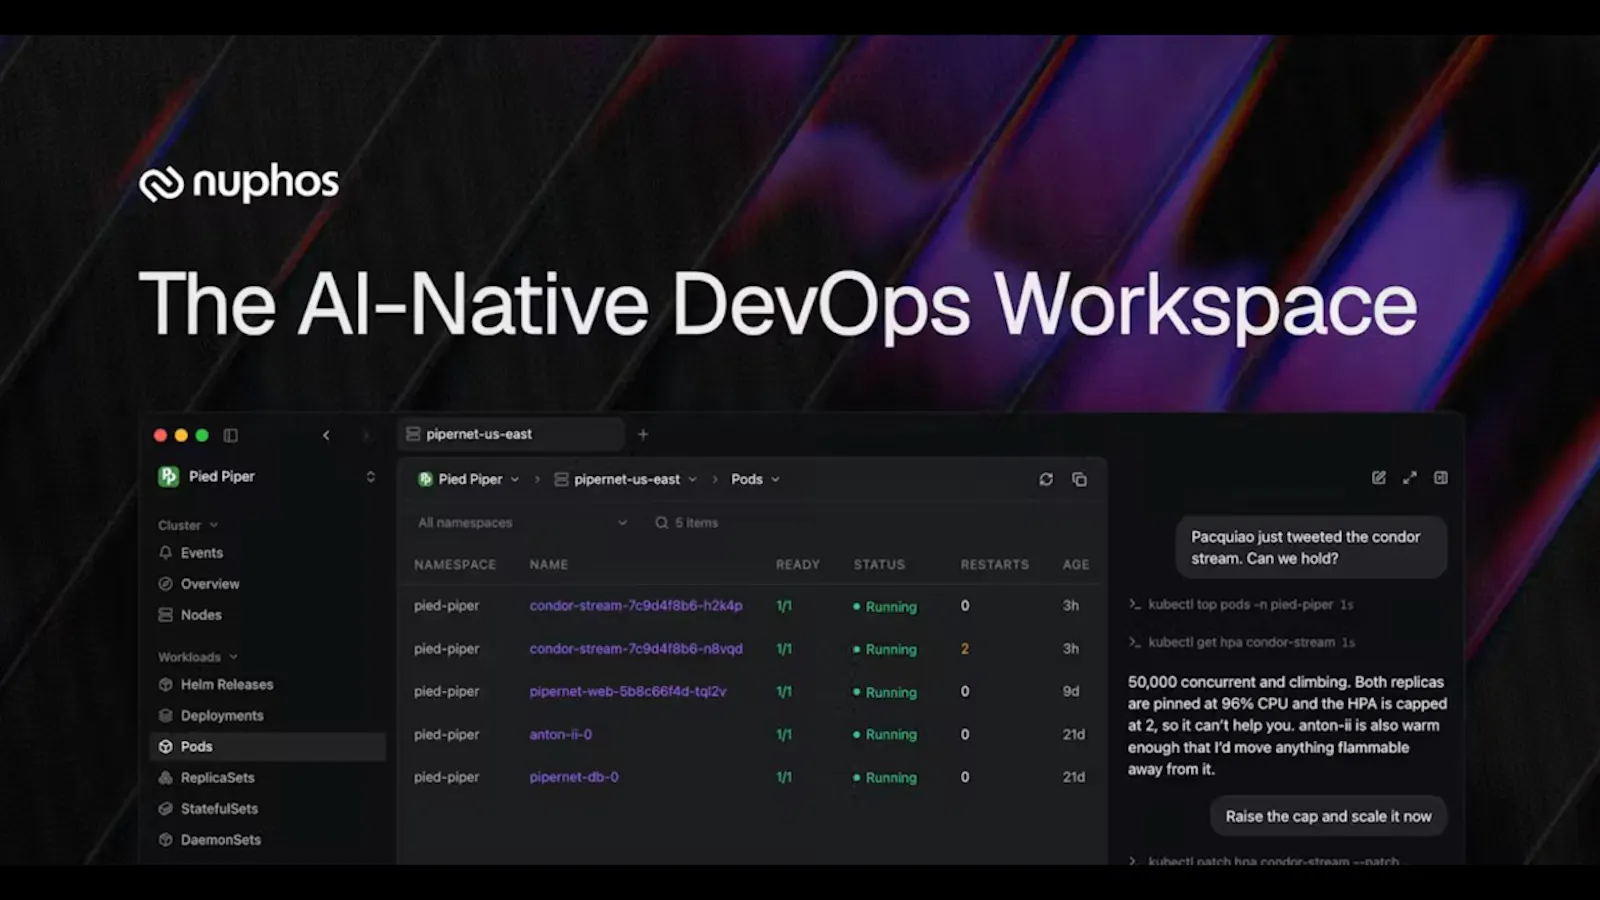Click the macOS zoom window button
The height and width of the screenshot is (900, 1600).
coord(202,435)
